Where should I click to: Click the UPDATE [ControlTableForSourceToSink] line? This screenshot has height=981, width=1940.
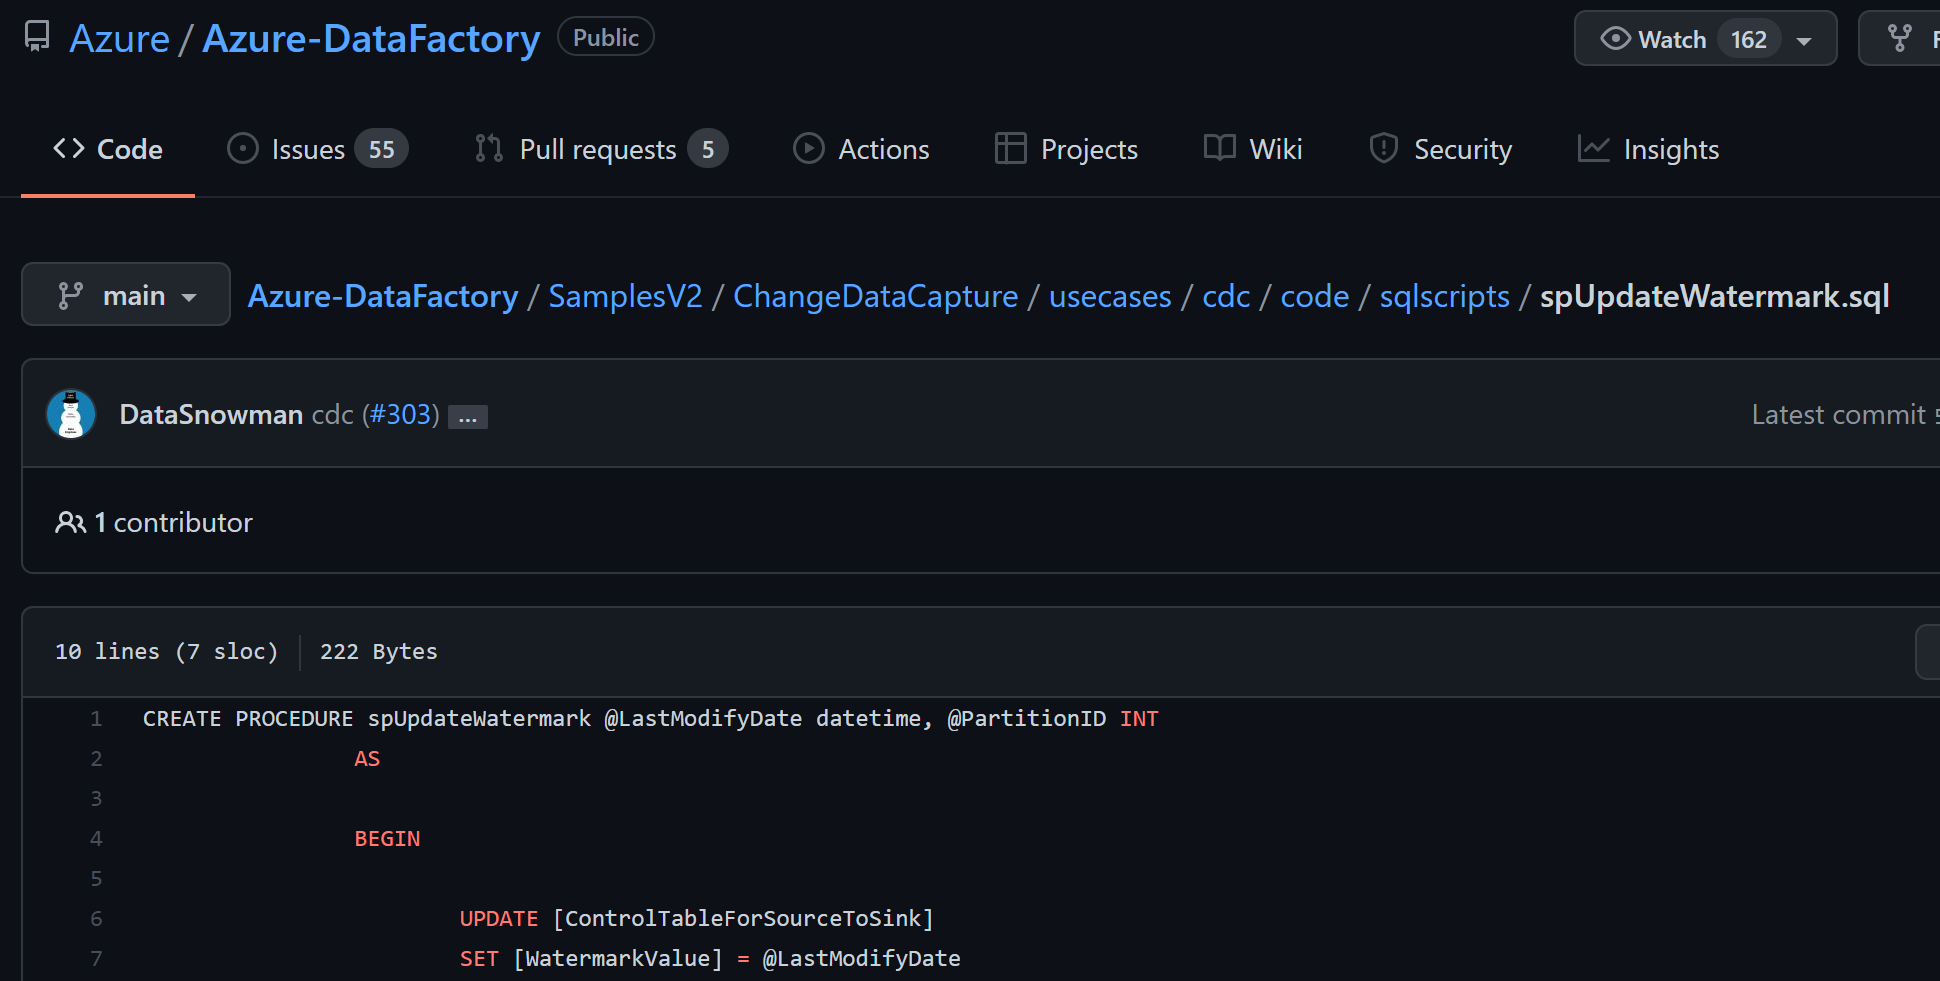(696, 918)
